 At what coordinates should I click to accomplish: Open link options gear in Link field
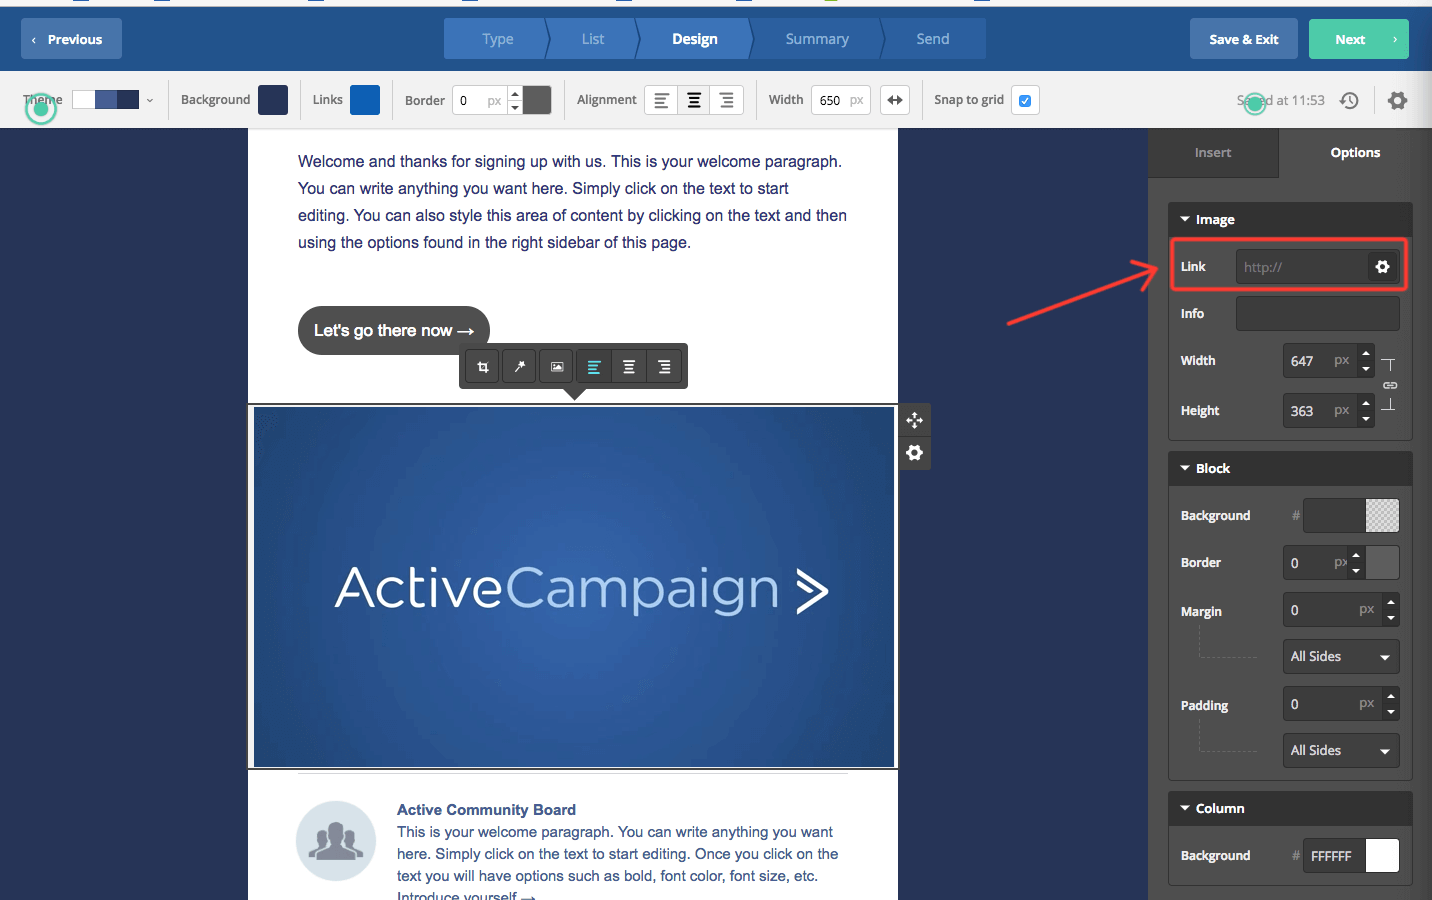tap(1383, 267)
